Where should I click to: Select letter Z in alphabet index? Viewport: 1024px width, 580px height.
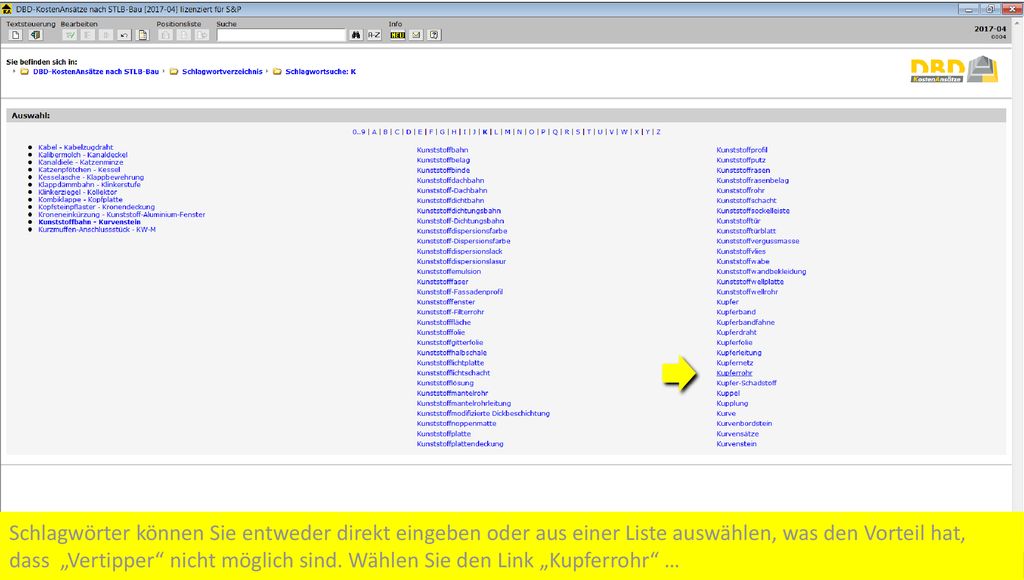[658, 132]
